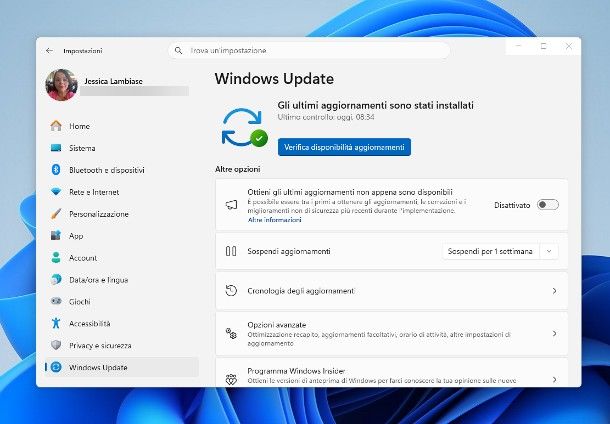Click the Windows Insider heart icon
This screenshot has height=424, width=610.
tap(231, 379)
